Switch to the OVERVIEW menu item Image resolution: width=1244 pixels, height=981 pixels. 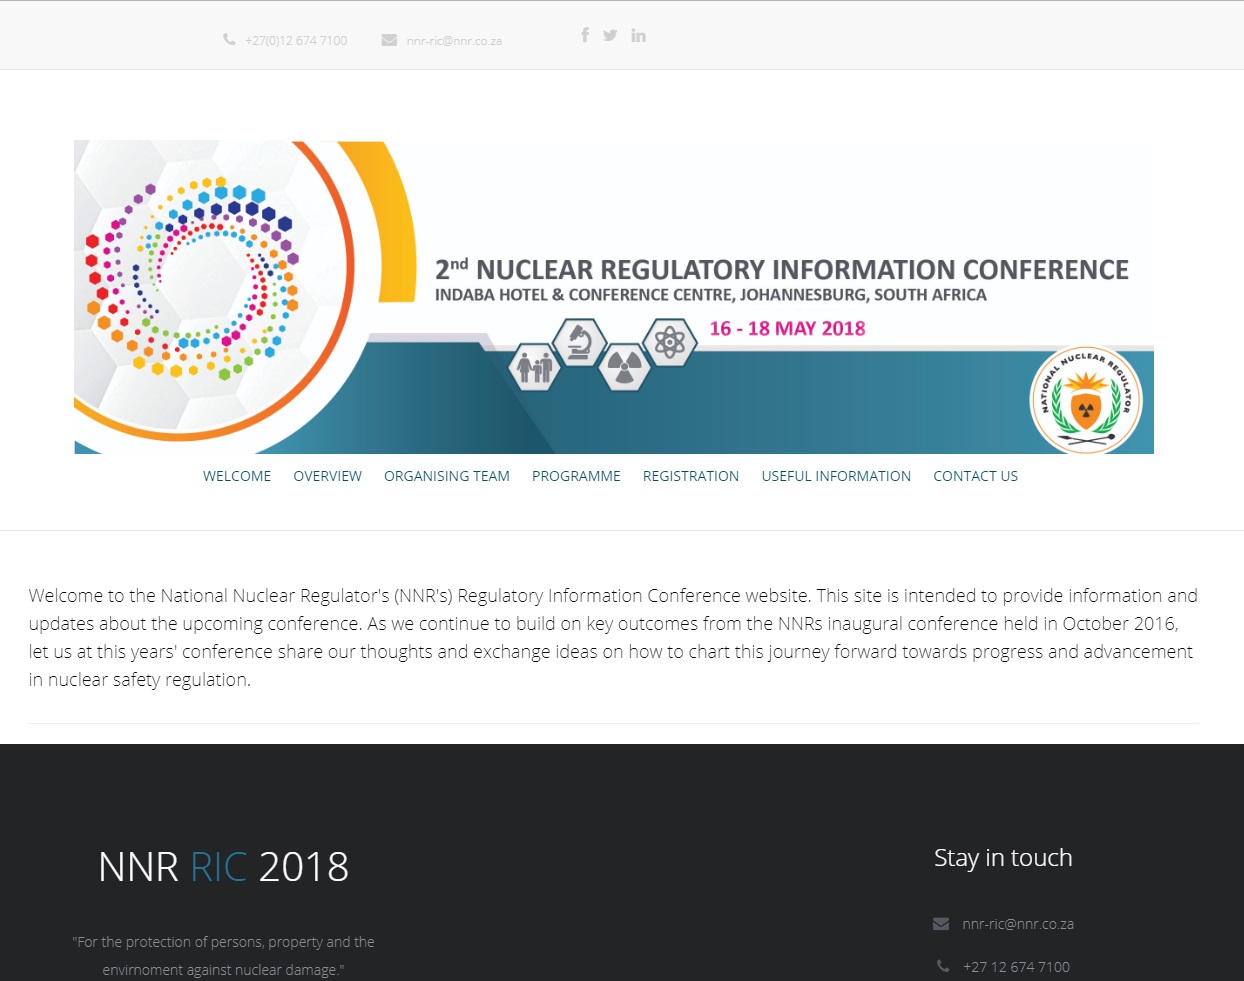327,476
